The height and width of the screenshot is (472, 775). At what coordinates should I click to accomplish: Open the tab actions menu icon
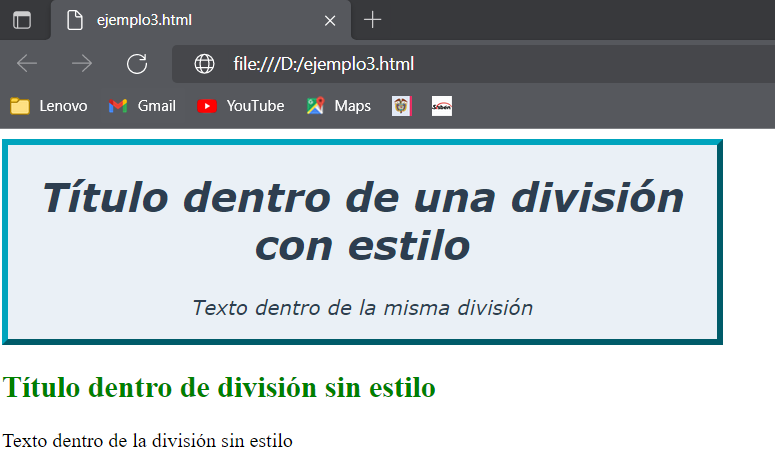[x=22, y=20]
